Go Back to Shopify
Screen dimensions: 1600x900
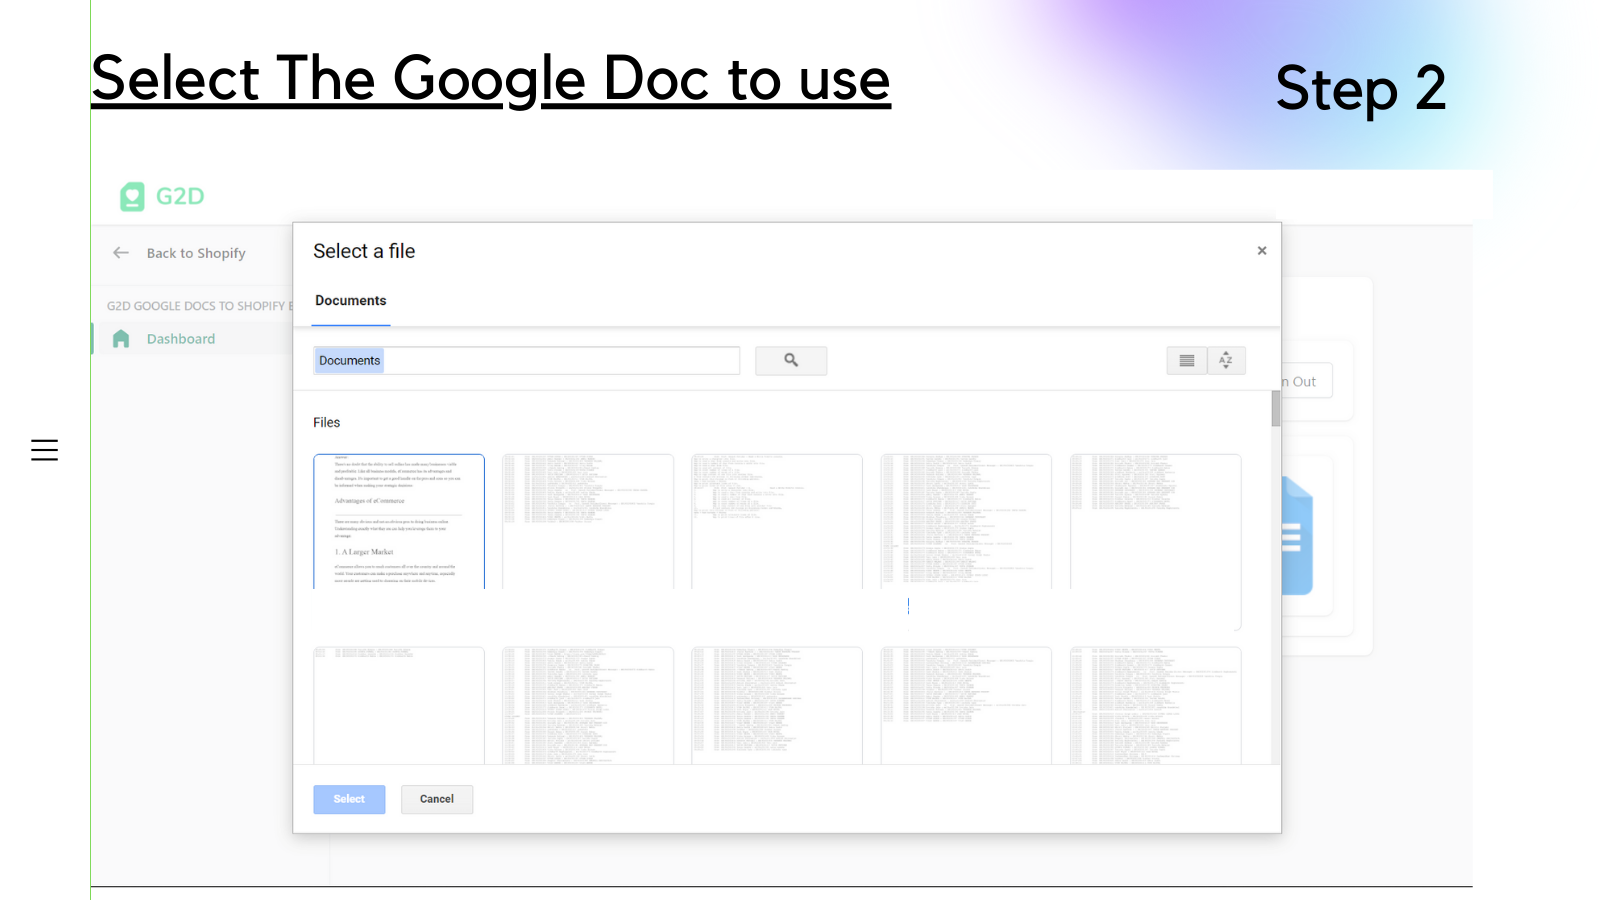click(196, 253)
